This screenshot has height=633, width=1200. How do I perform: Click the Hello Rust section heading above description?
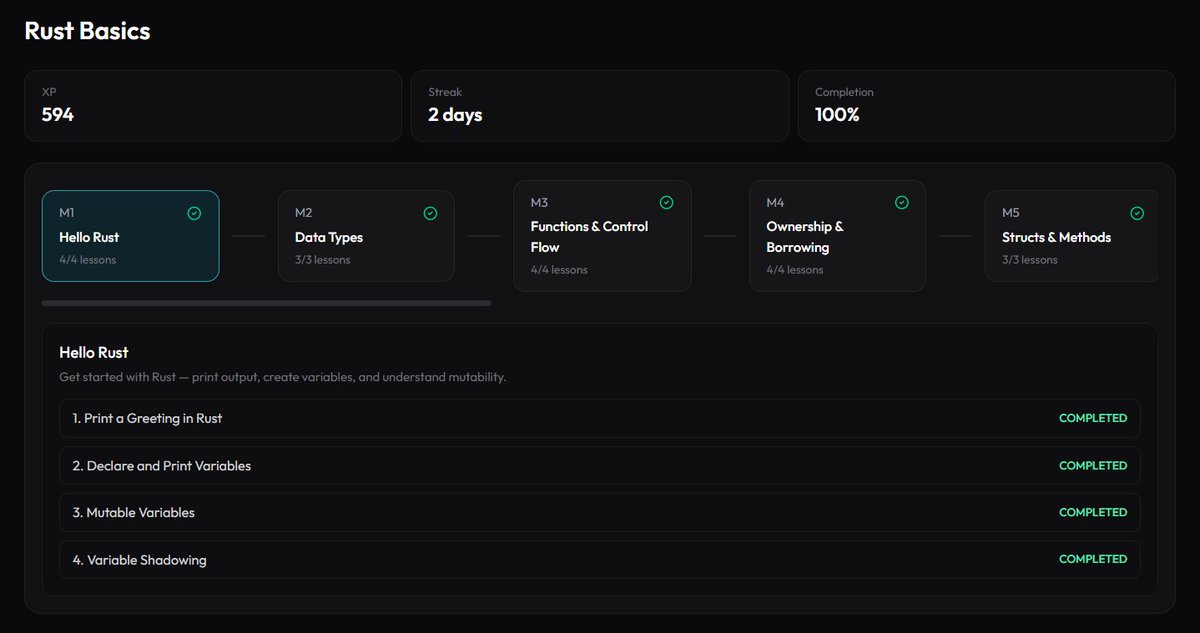click(94, 352)
